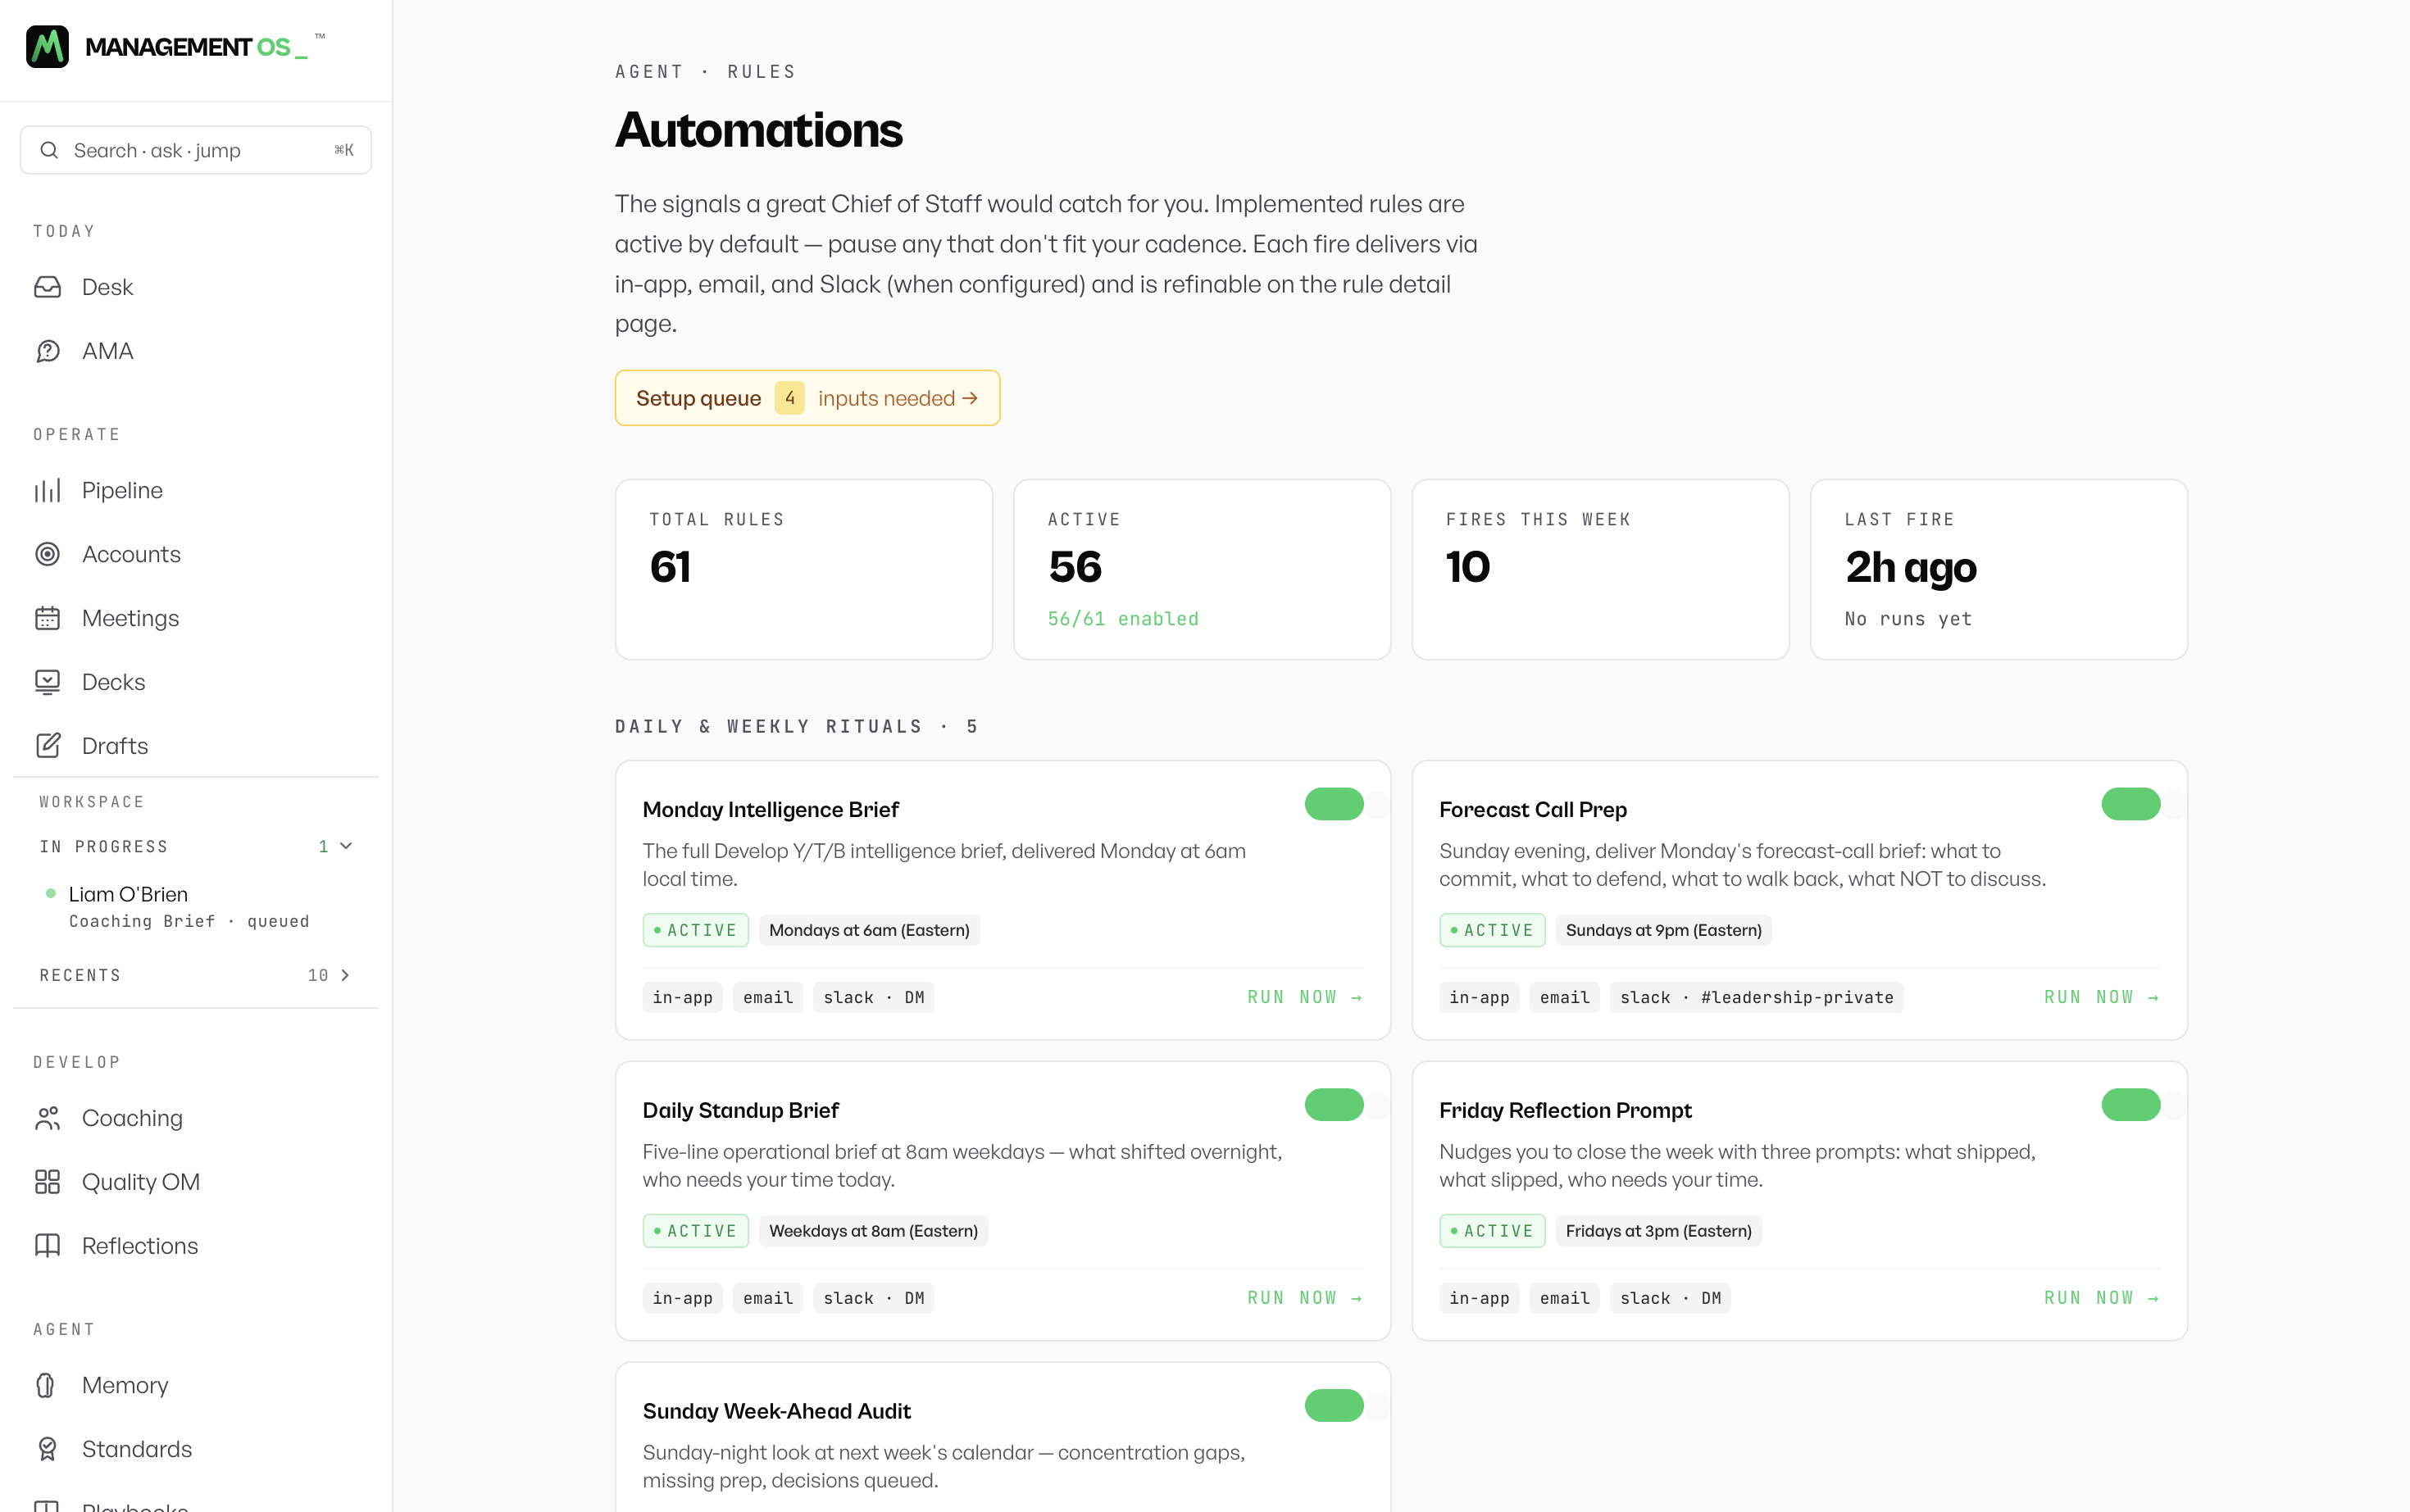This screenshot has width=2410, height=1512.
Task: Run Daily Standup Brief now
Action: pos(1305,1298)
